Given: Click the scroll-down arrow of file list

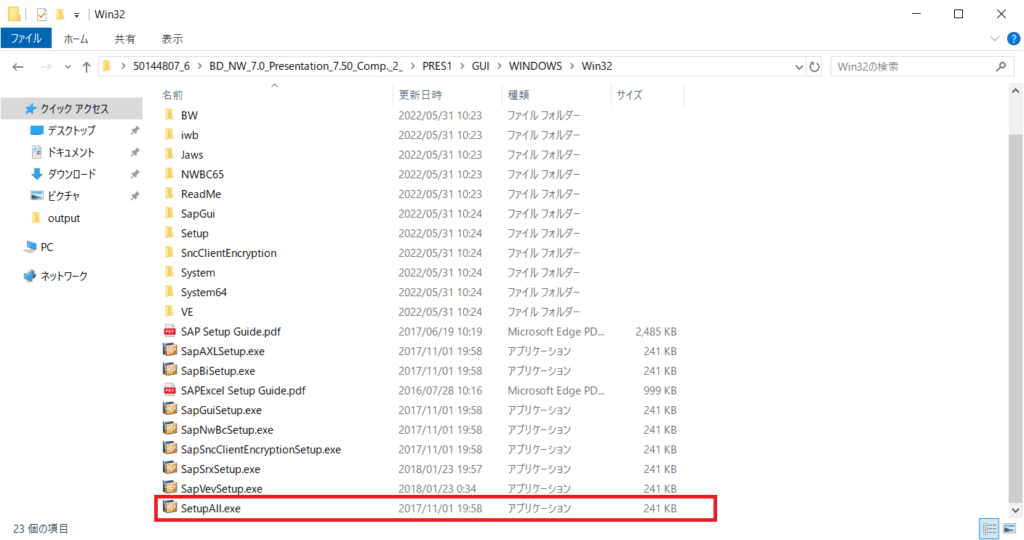Looking at the screenshot, I should click(1015, 511).
